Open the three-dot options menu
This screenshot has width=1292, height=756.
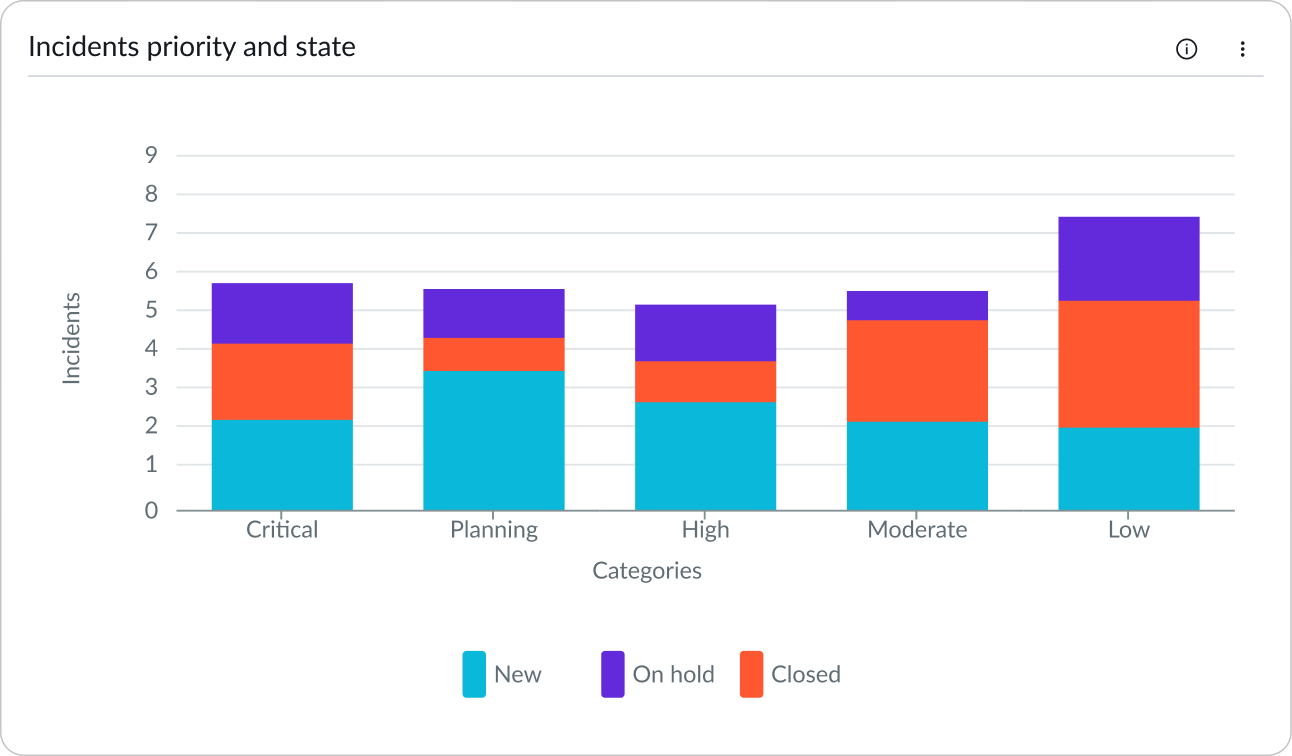tap(1243, 48)
